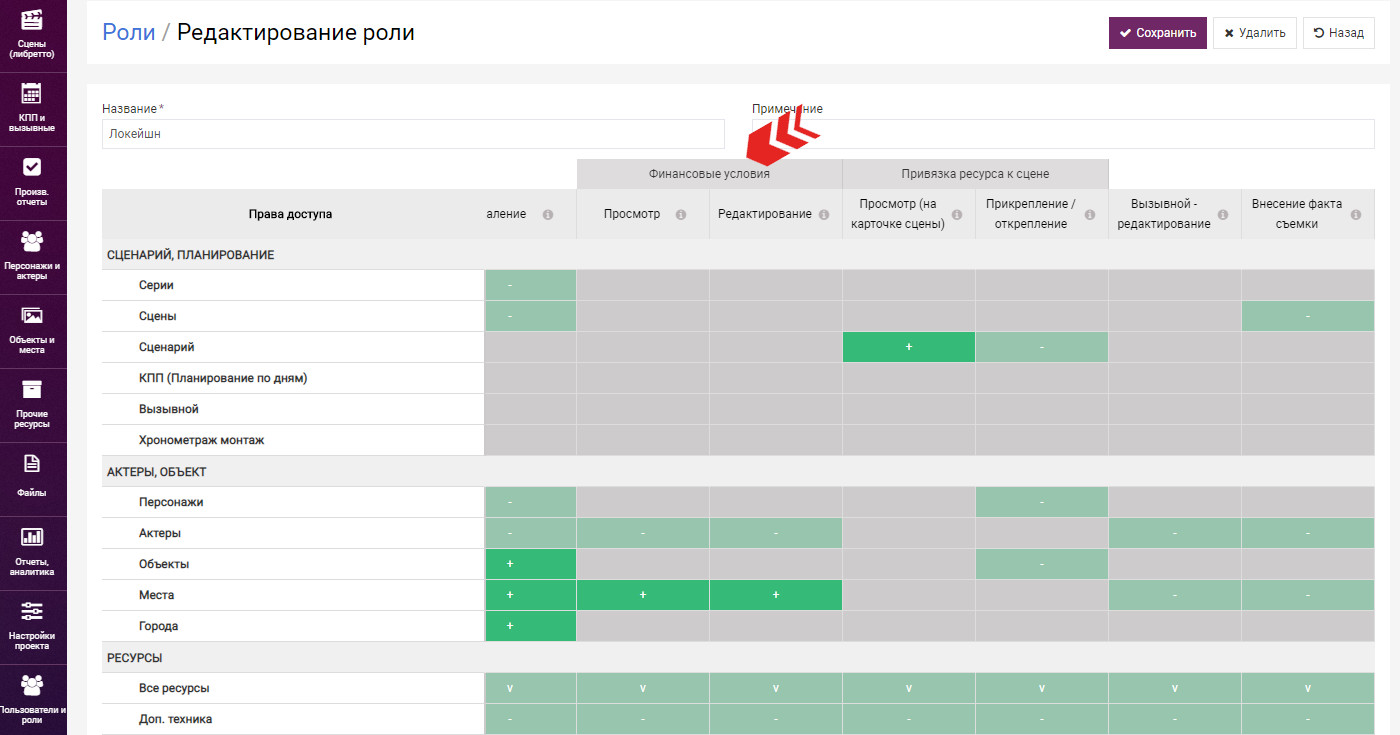Open Объекты и места sidebar section
Screen dimensions: 1400x735
[33, 331]
